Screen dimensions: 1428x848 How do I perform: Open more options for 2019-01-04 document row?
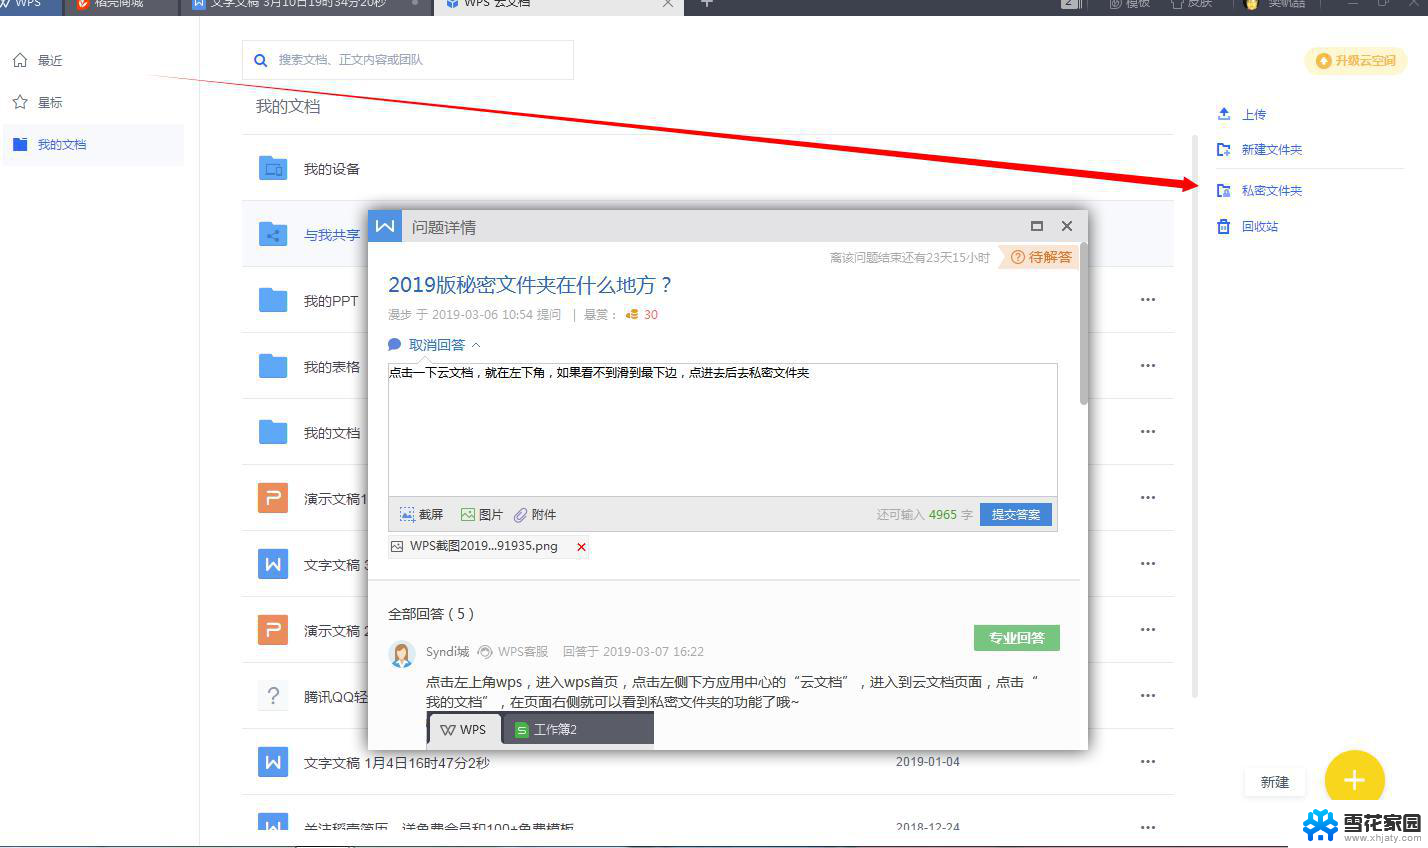pyautogui.click(x=1148, y=762)
